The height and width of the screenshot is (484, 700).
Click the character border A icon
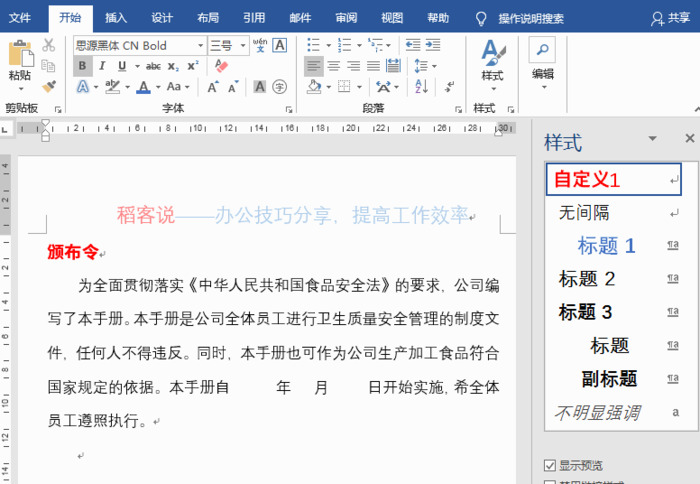pyautogui.click(x=280, y=46)
